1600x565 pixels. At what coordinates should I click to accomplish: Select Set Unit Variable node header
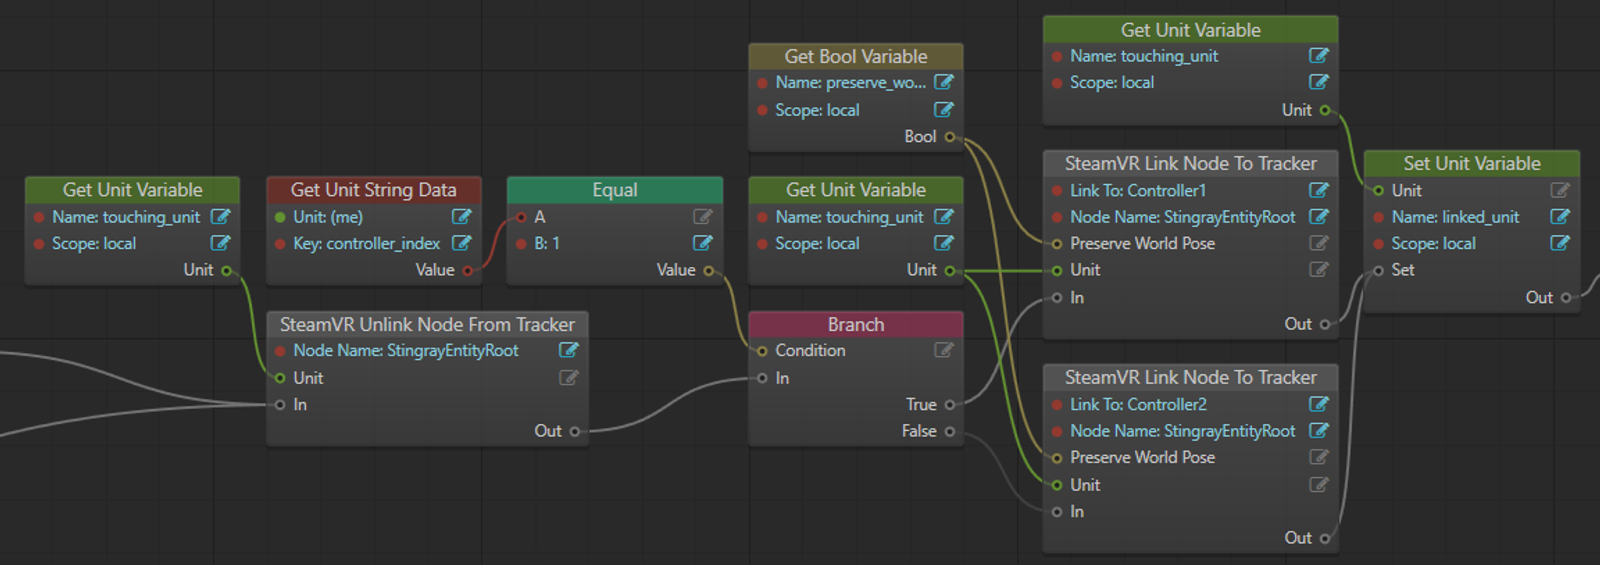[x=1472, y=163]
